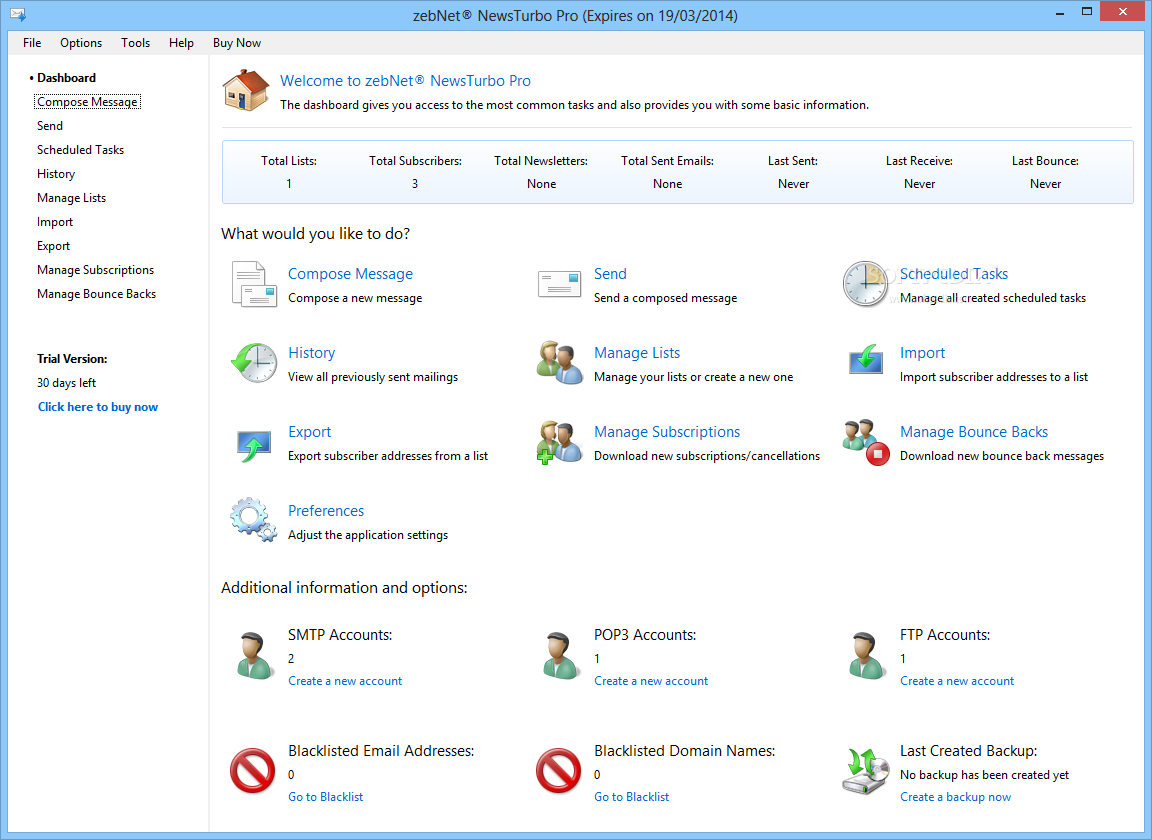Open the Options menu
Image resolution: width=1152 pixels, height=840 pixels.
pyautogui.click(x=81, y=43)
